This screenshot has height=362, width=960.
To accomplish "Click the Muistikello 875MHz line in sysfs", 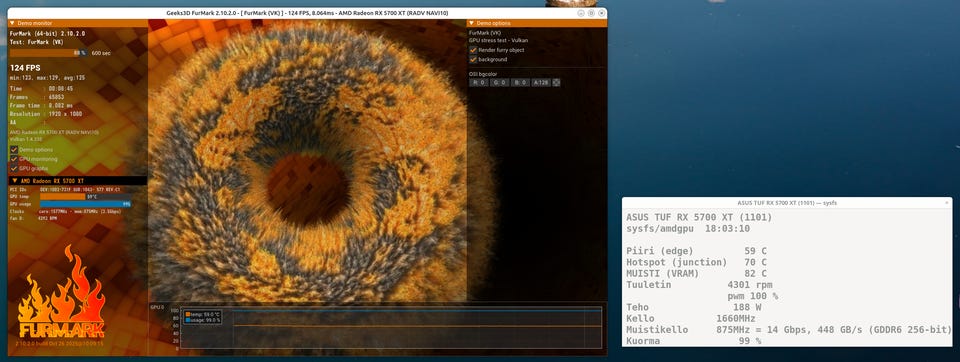I will coord(789,330).
